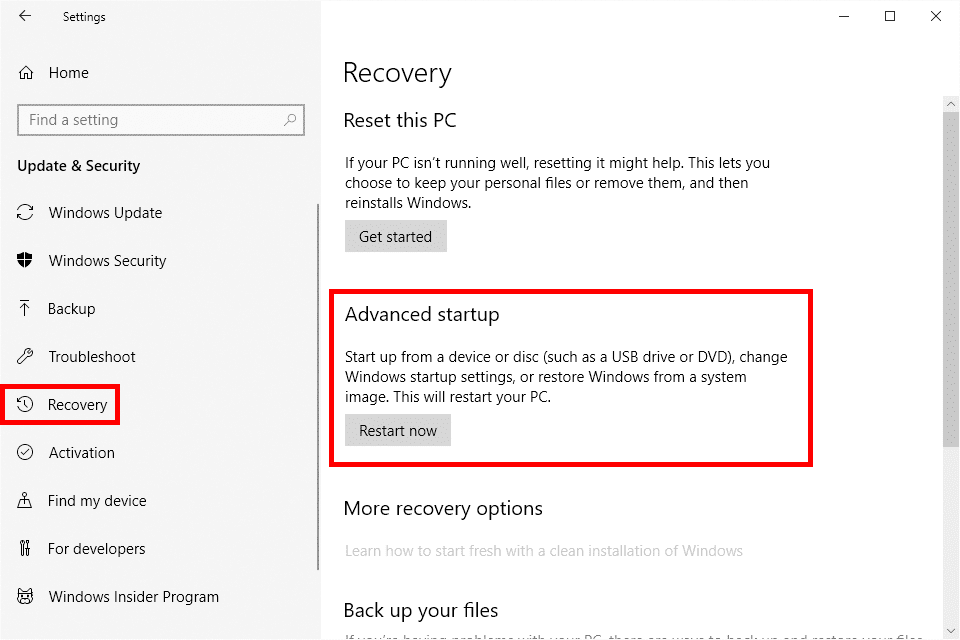Click the Backup upload arrow icon

pos(24,308)
